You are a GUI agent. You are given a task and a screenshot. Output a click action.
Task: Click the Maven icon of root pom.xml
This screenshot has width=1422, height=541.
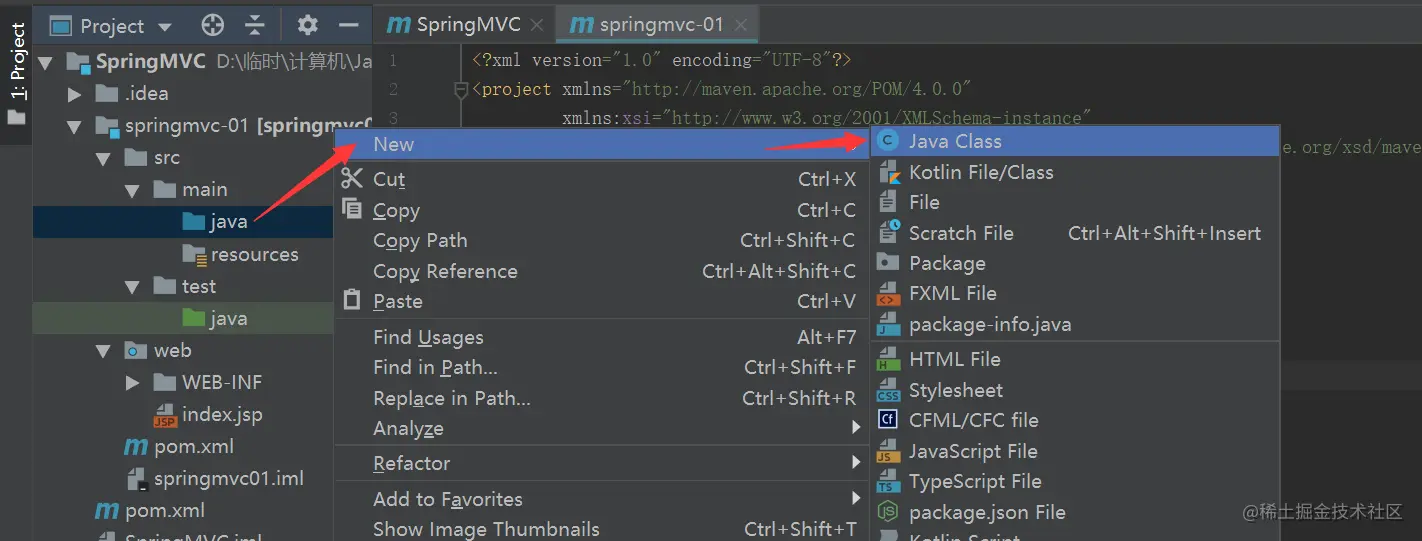point(107,511)
